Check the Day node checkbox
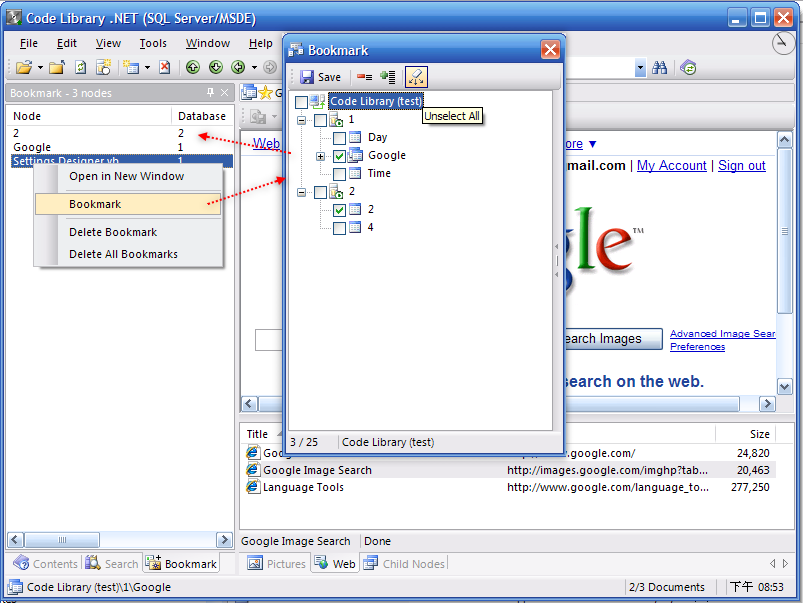Viewport: 803px width, 603px height. pyautogui.click(x=339, y=138)
